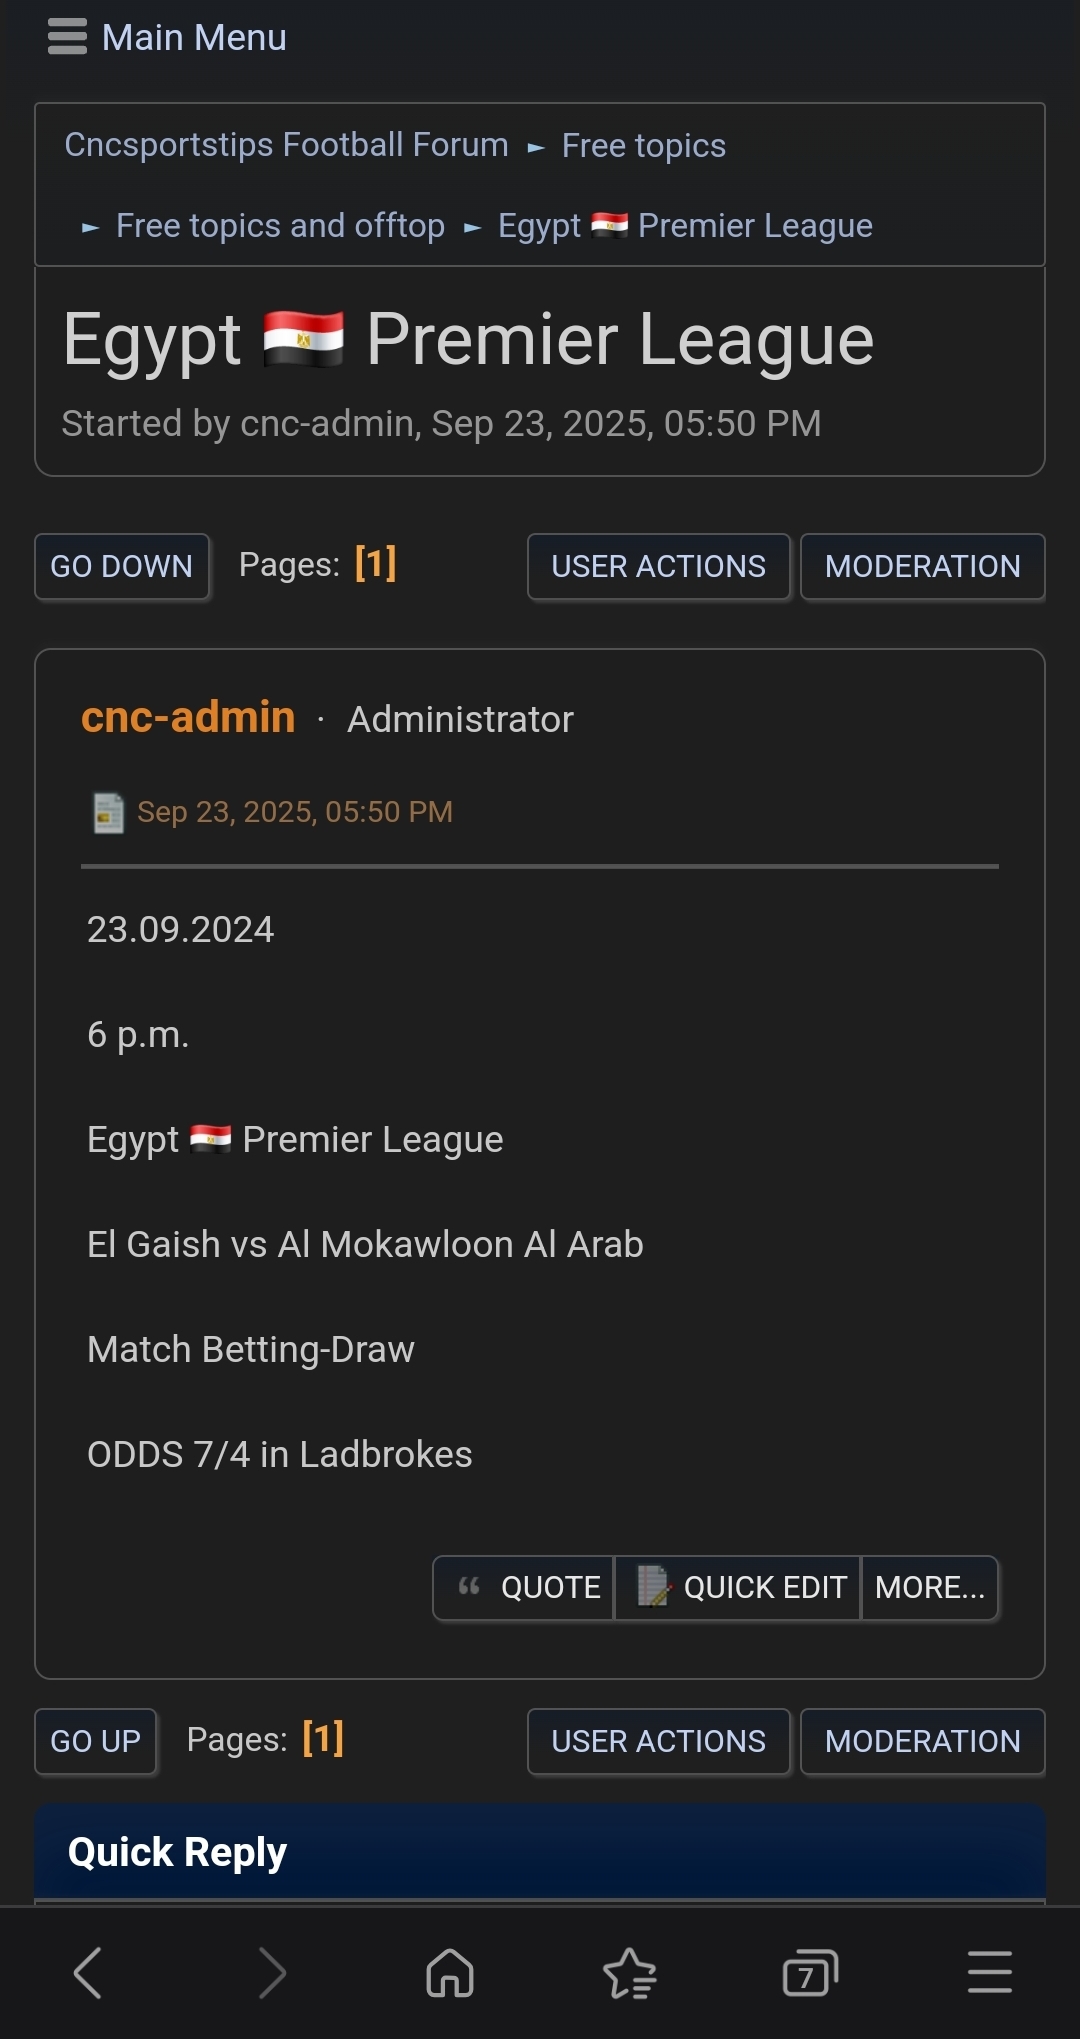This screenshot has height=2039, width=1080.
Task: View the cnc-admin user profile
Action: tap(188, 718)
